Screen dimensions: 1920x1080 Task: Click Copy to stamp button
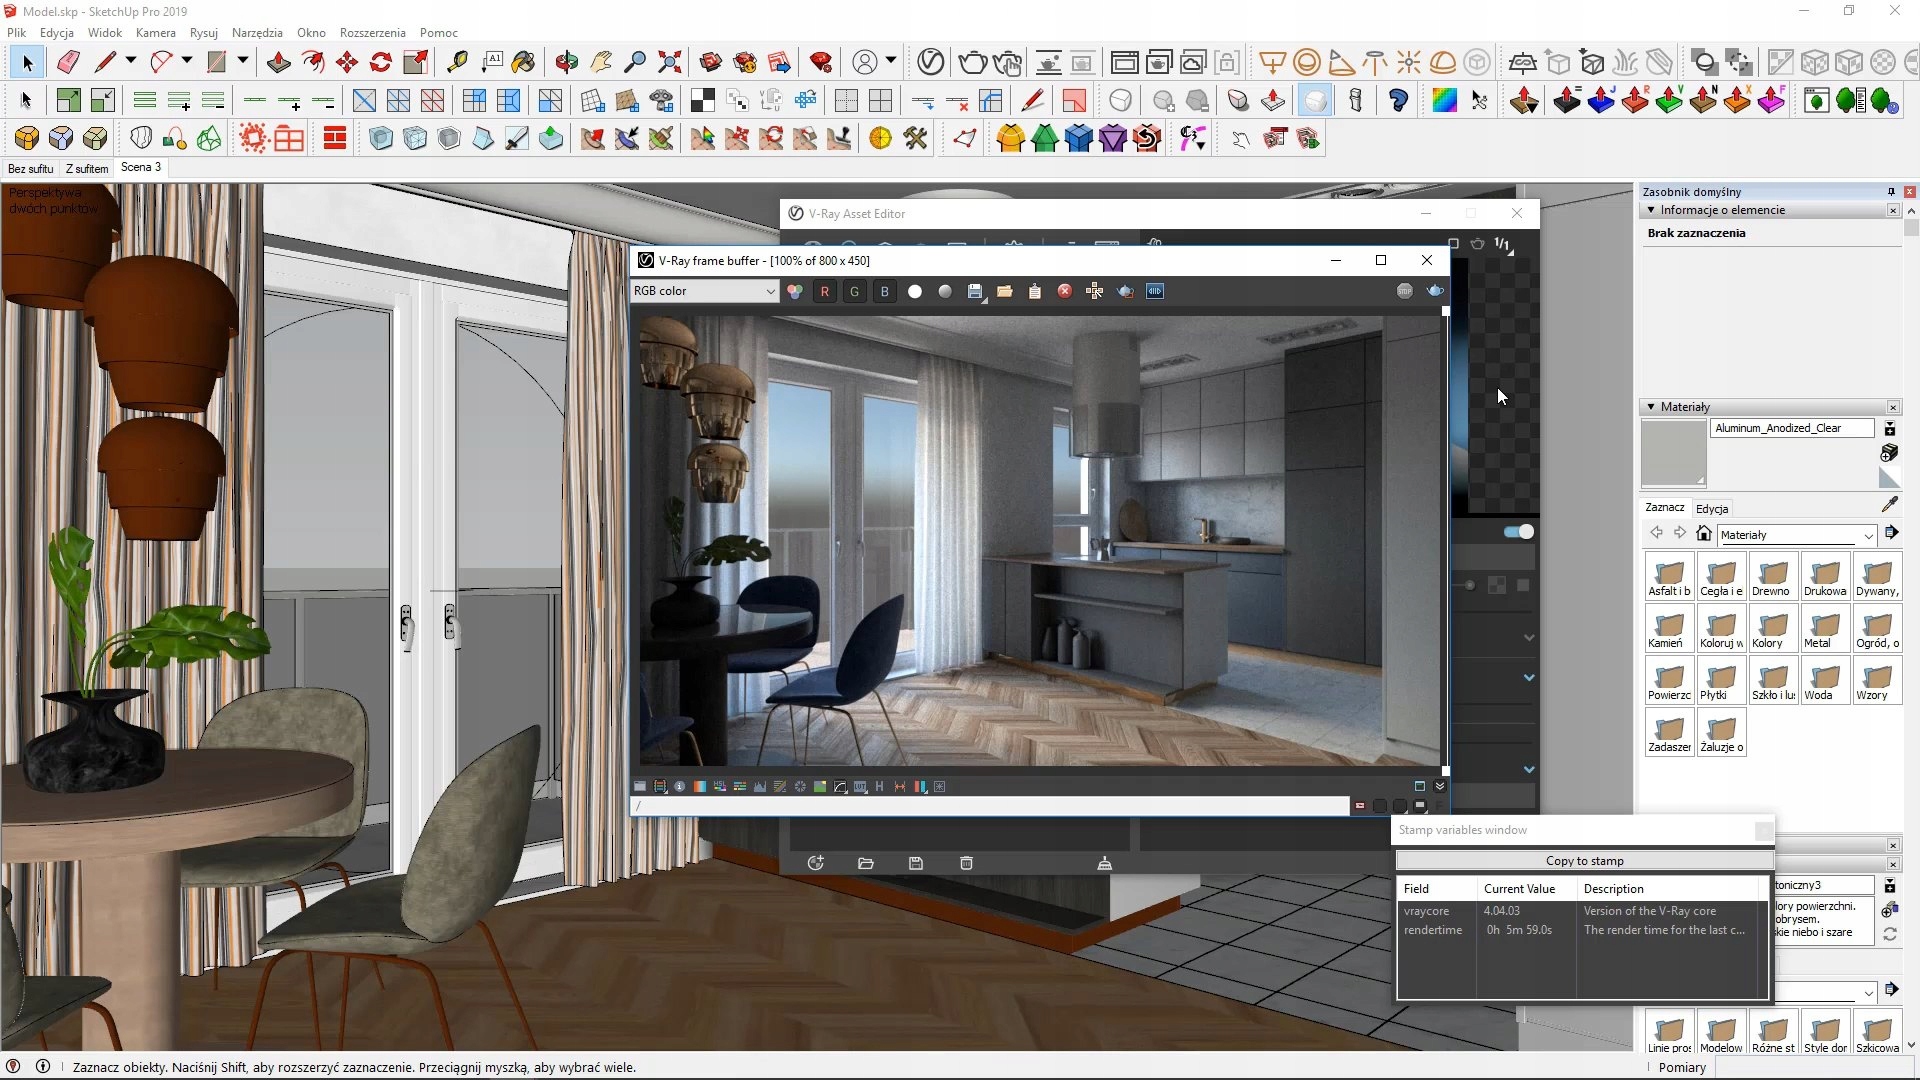pyautogui.click(x=1582, y=860)
